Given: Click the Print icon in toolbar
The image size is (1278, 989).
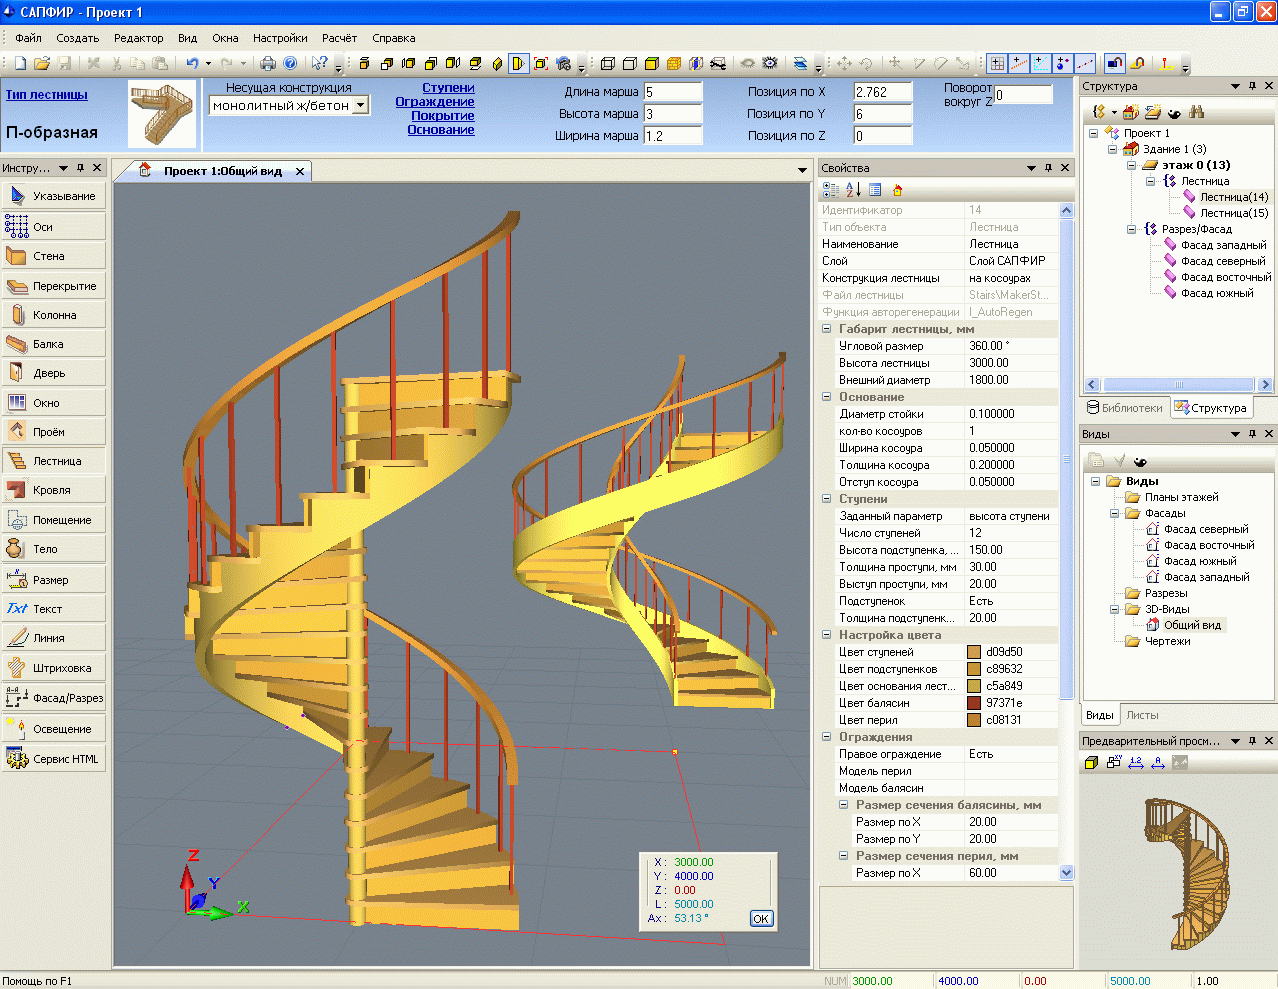Looking at the screenshot, I should [x=267, y=63].
